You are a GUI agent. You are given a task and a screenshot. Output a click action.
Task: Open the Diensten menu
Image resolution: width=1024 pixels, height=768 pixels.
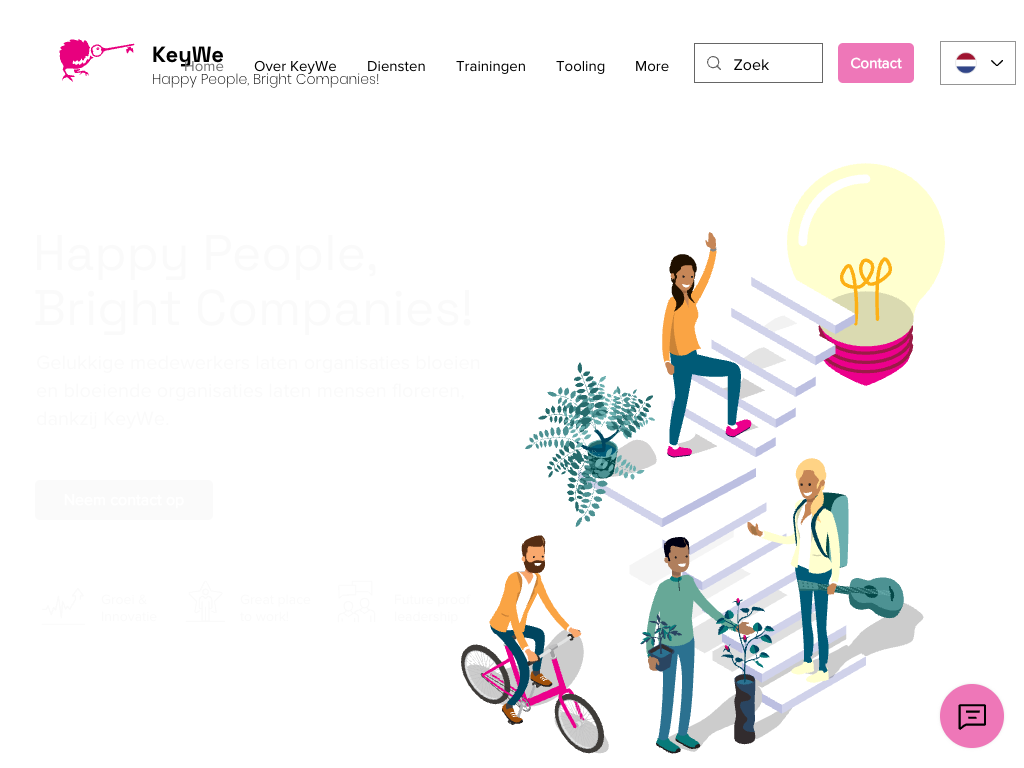[x=396, y=66]
